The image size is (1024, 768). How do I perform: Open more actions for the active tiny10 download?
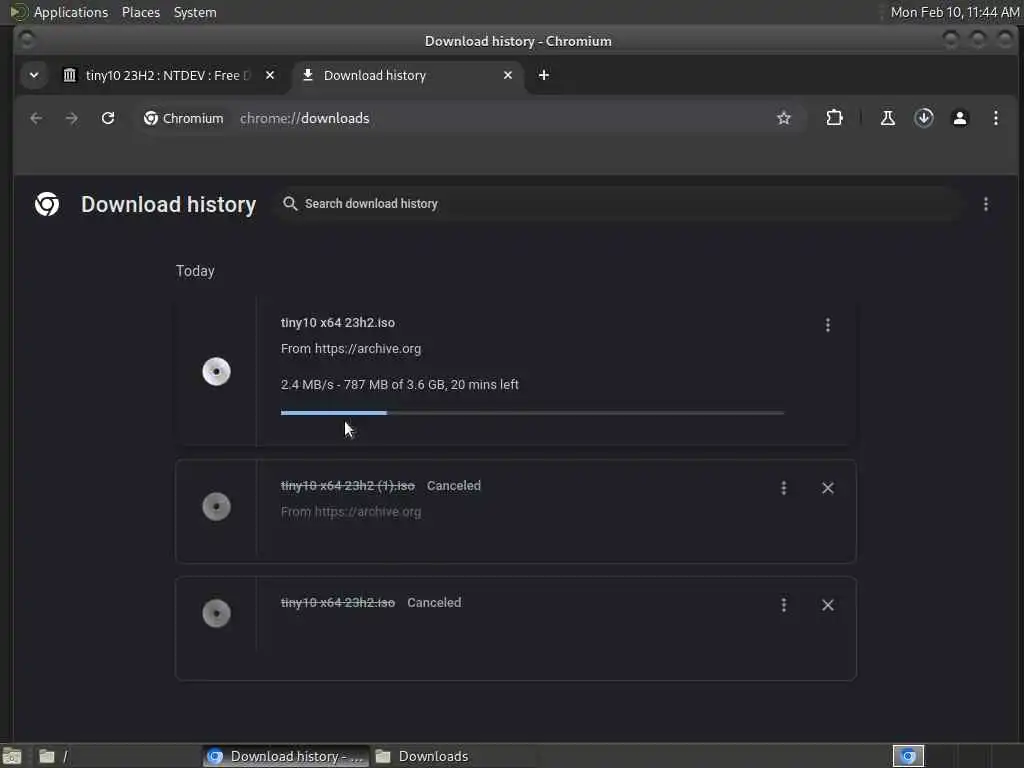[x=827, y=325]
